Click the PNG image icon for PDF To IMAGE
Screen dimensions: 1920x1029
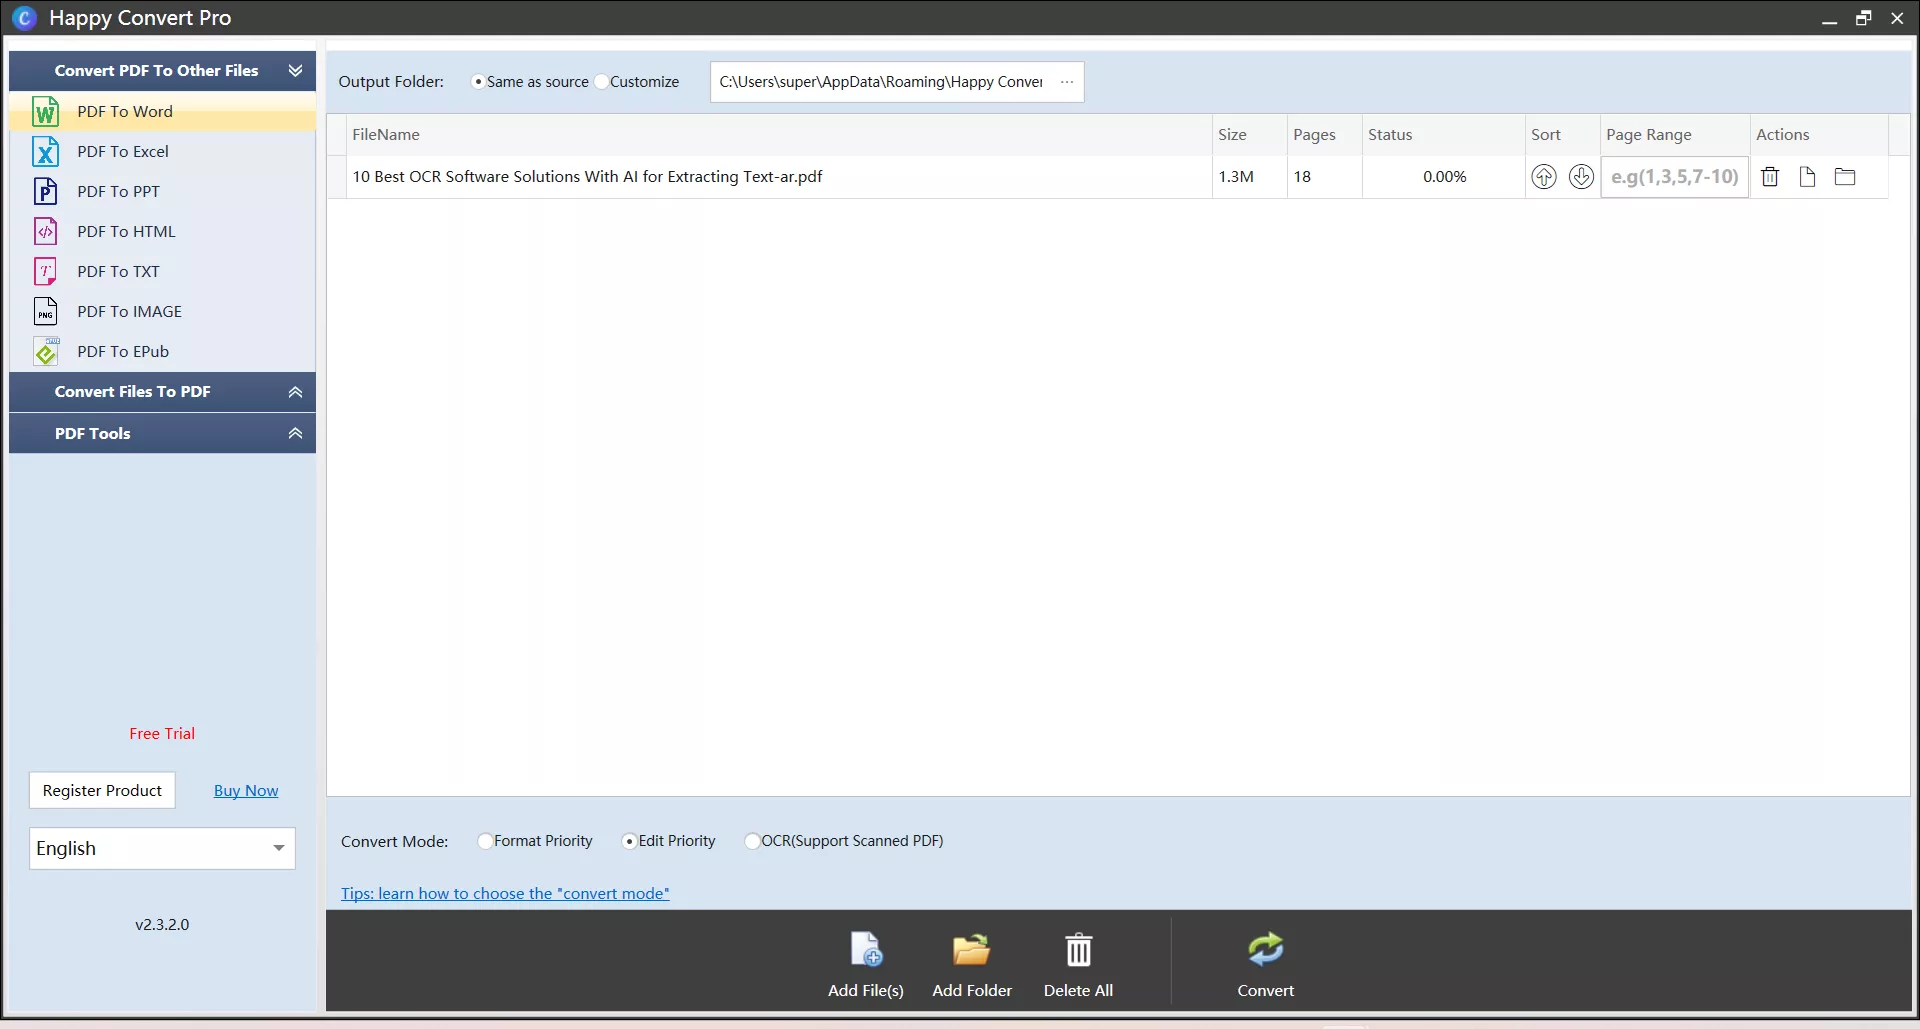pyautogui.click(x=45, y=311)
